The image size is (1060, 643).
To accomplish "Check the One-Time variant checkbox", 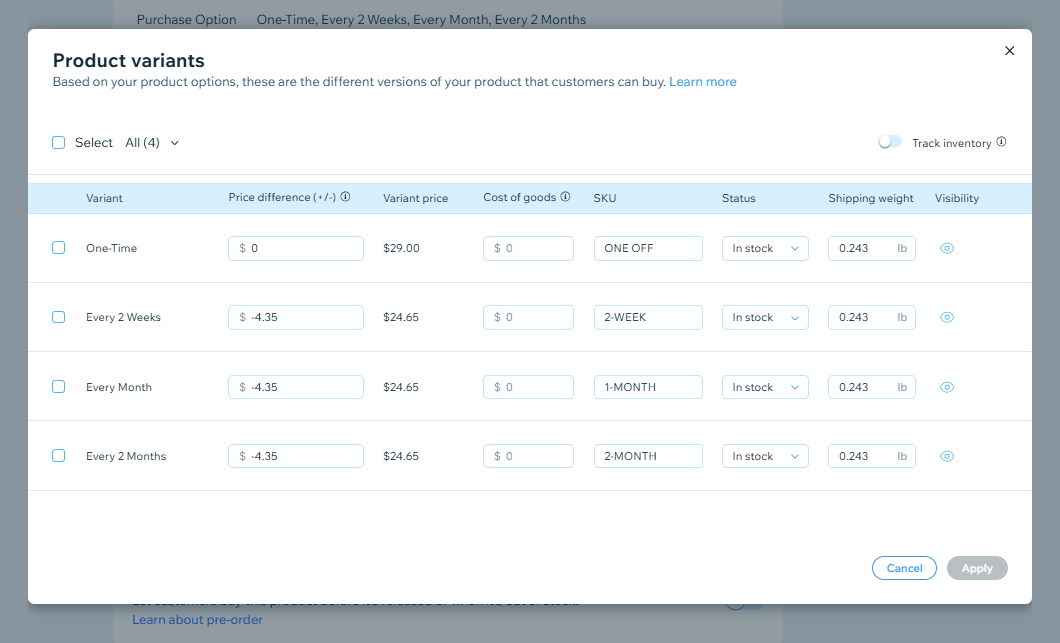I will pos(59,247).
